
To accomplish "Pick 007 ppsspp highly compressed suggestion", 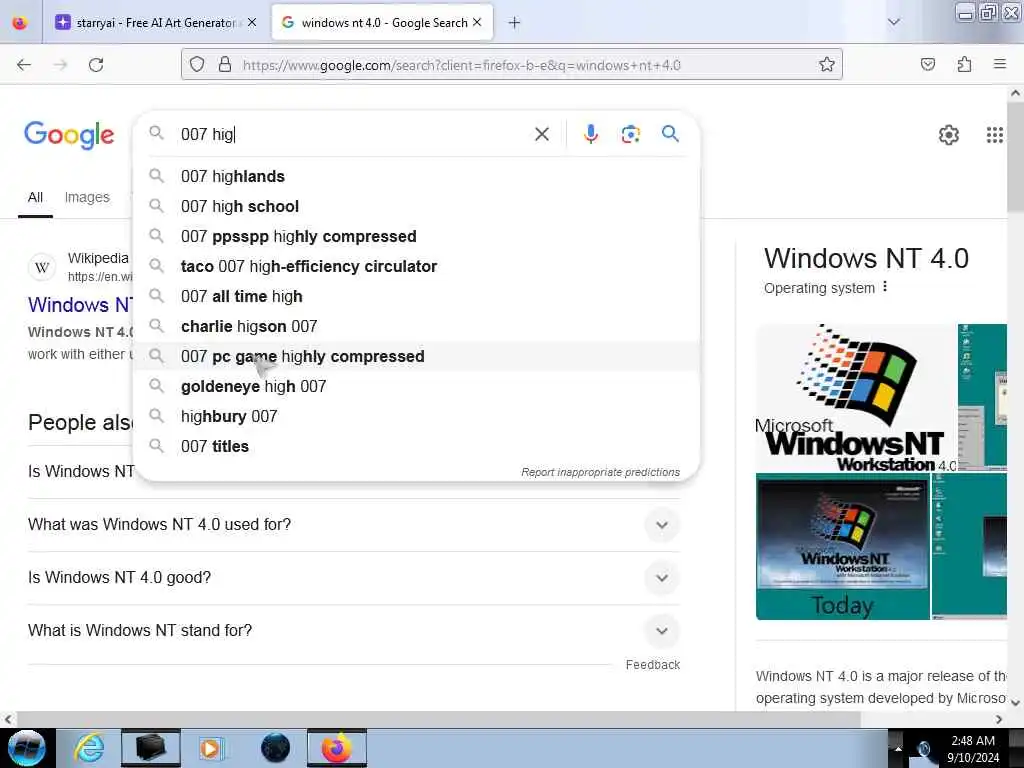I will 416,236.
